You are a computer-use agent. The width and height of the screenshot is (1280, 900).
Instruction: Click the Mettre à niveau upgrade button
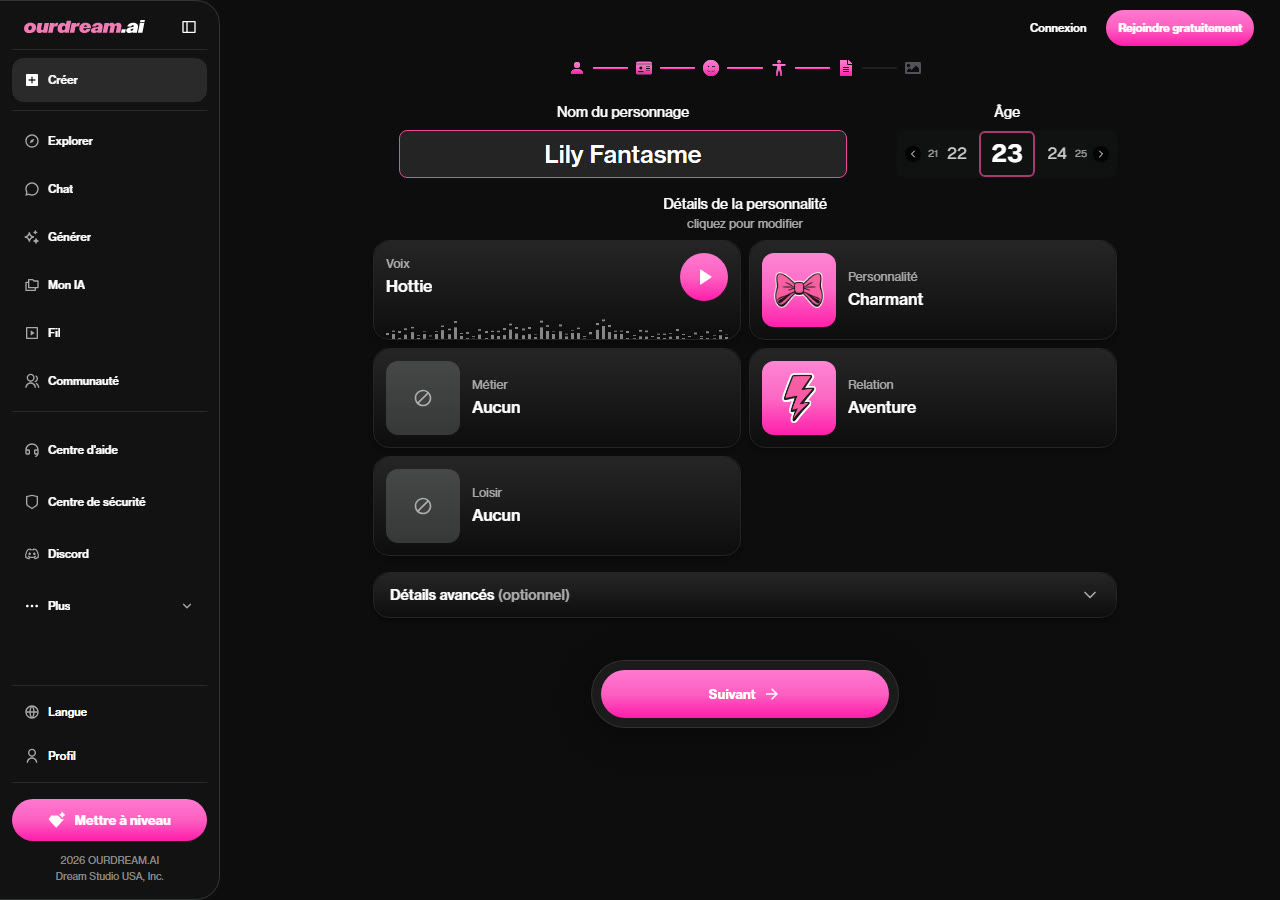click(x=109, y=820)
